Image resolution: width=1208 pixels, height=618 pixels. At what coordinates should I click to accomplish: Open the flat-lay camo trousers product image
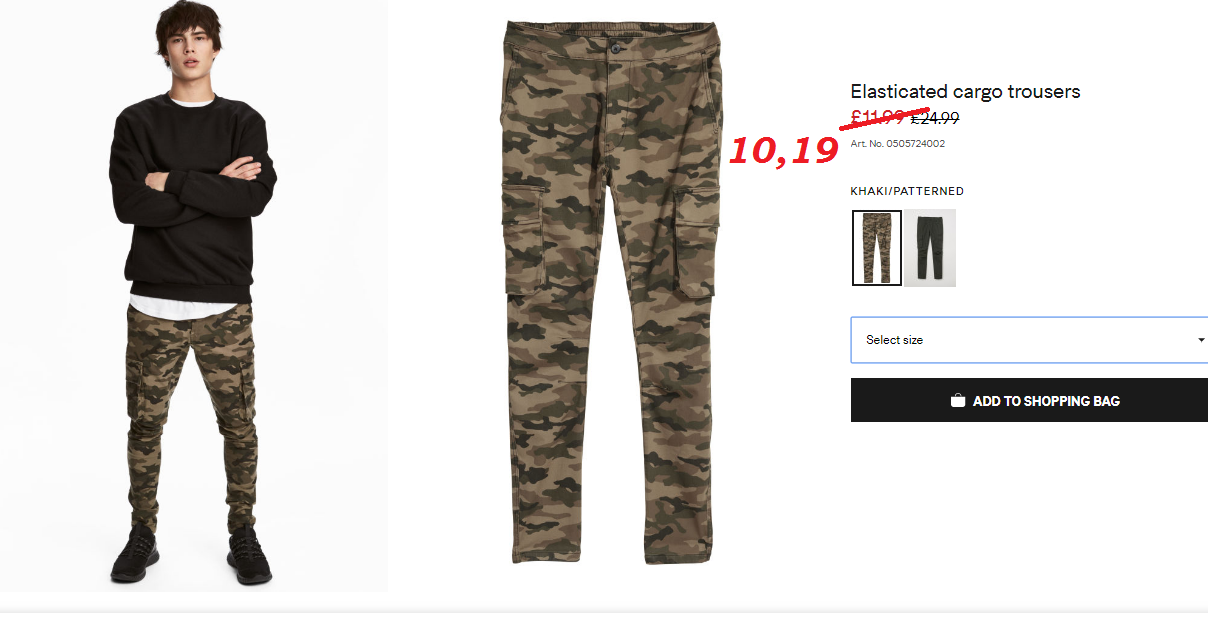tap(612, 290)
